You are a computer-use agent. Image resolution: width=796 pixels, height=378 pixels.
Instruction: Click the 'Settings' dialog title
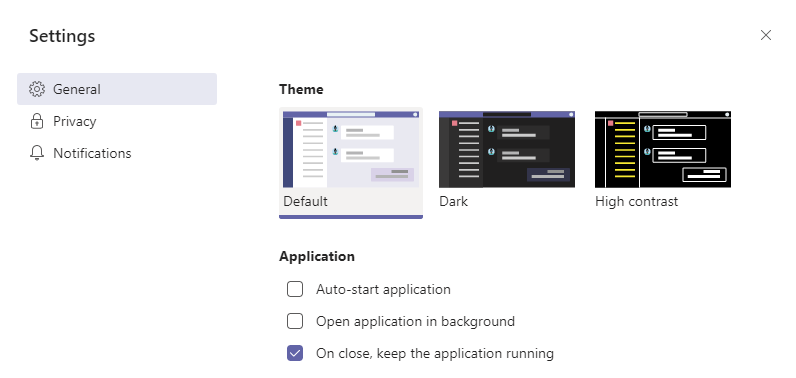(62, 36)
